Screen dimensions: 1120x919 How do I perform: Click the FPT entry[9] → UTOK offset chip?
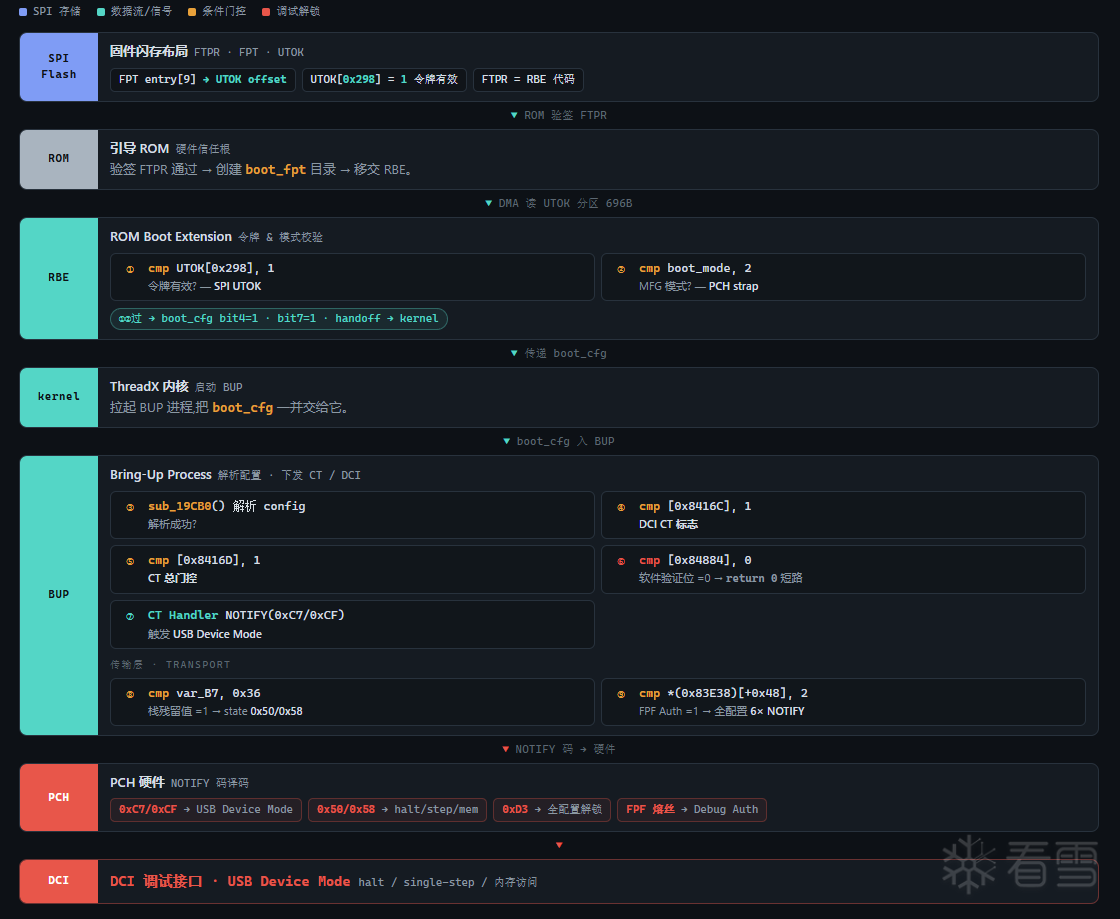203,79
